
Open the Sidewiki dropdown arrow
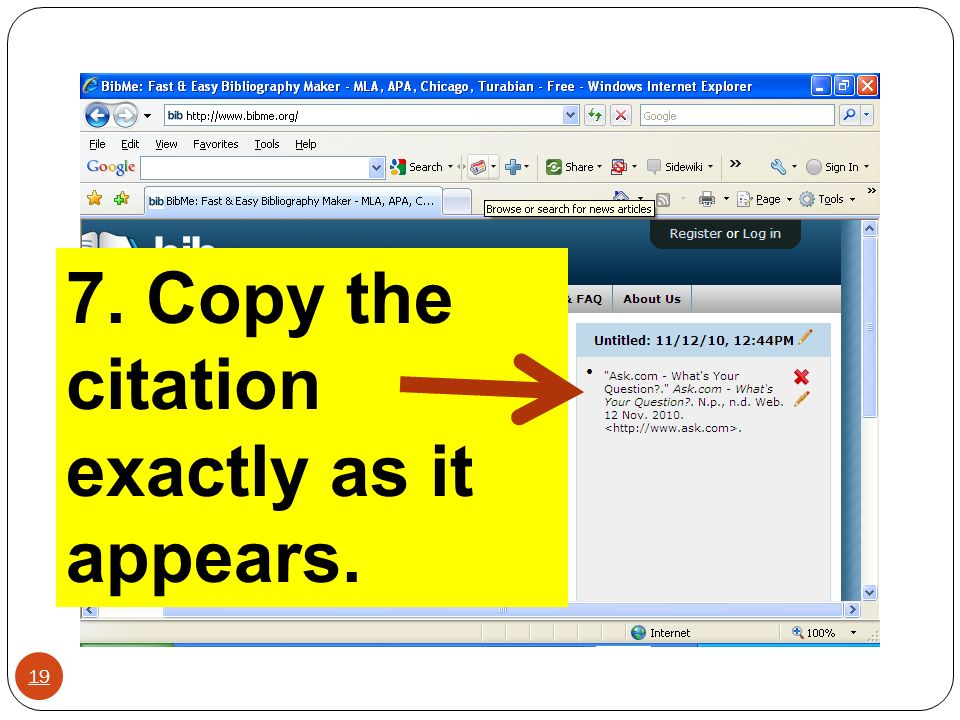(710, 167)
